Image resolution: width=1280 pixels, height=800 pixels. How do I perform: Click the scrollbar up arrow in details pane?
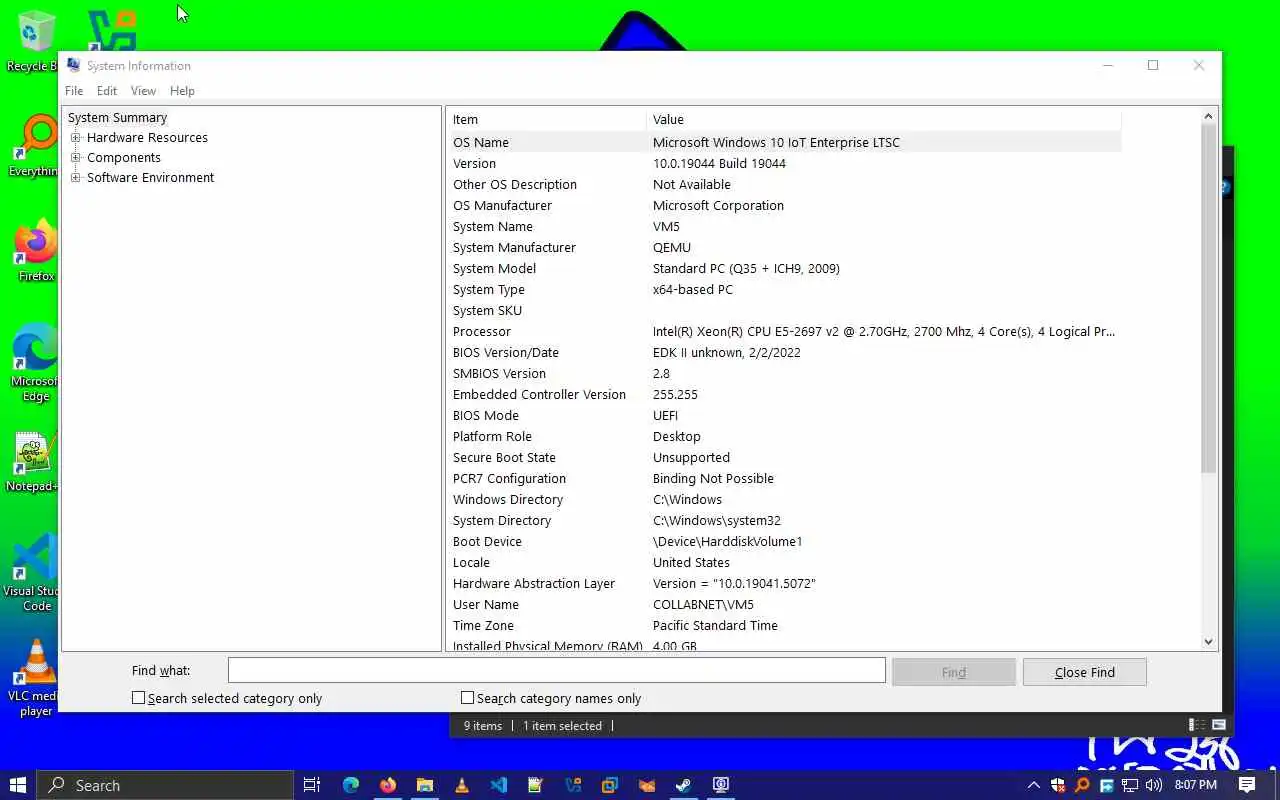click(1208, 116)
